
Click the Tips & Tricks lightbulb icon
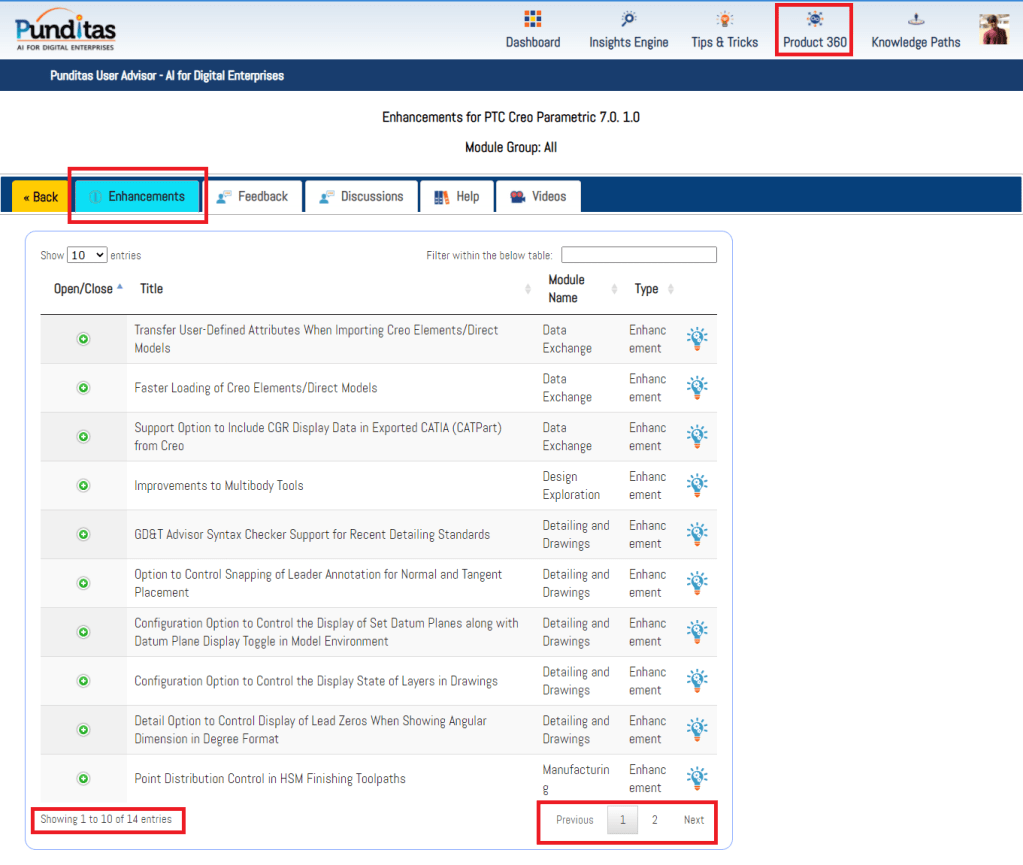coord(724,20)
